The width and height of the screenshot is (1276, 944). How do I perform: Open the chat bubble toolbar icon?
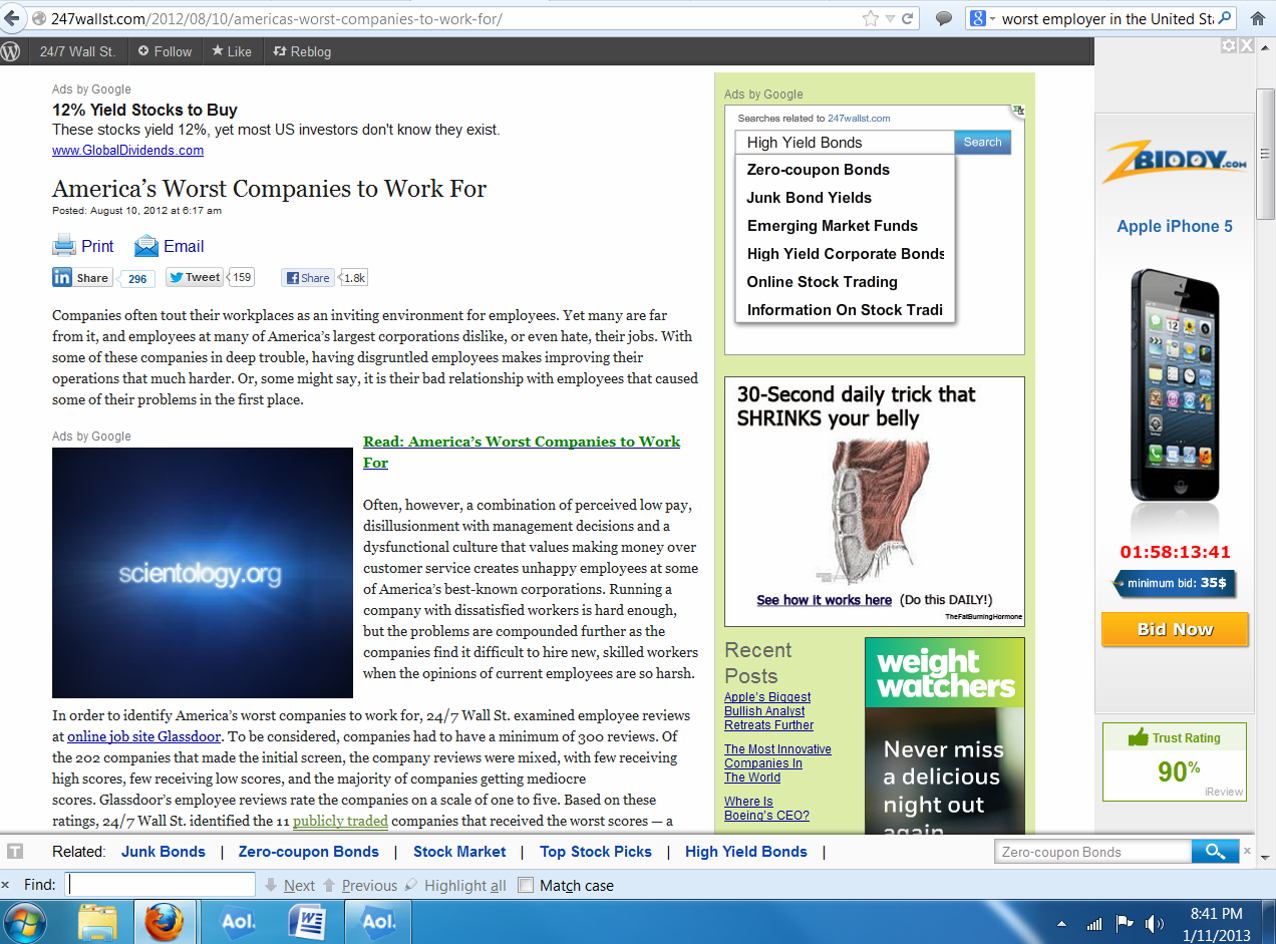click(943, 18)
